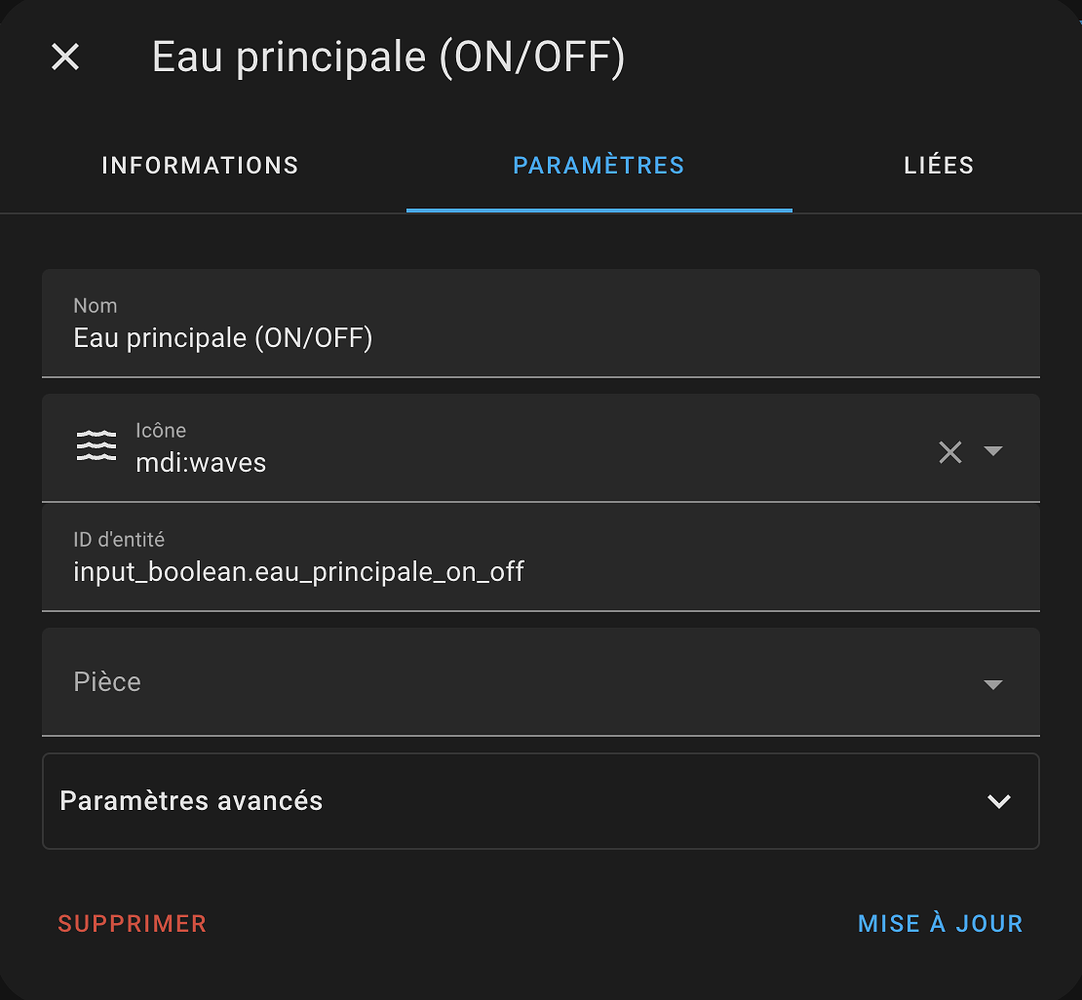Focus the ID d'entité input field
The width and height of the screenshot is (1082, 1000).
540,572
